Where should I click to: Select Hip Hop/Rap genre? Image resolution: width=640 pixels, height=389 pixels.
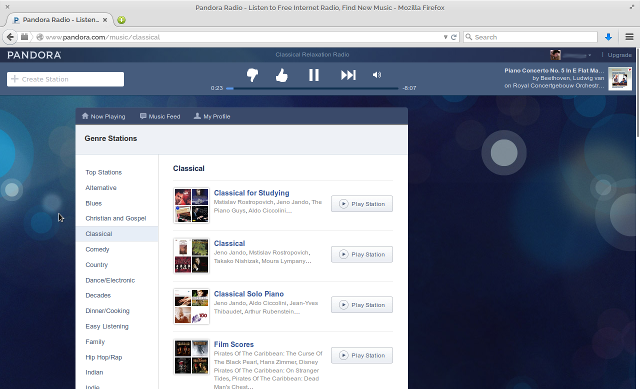pos(104,358)
